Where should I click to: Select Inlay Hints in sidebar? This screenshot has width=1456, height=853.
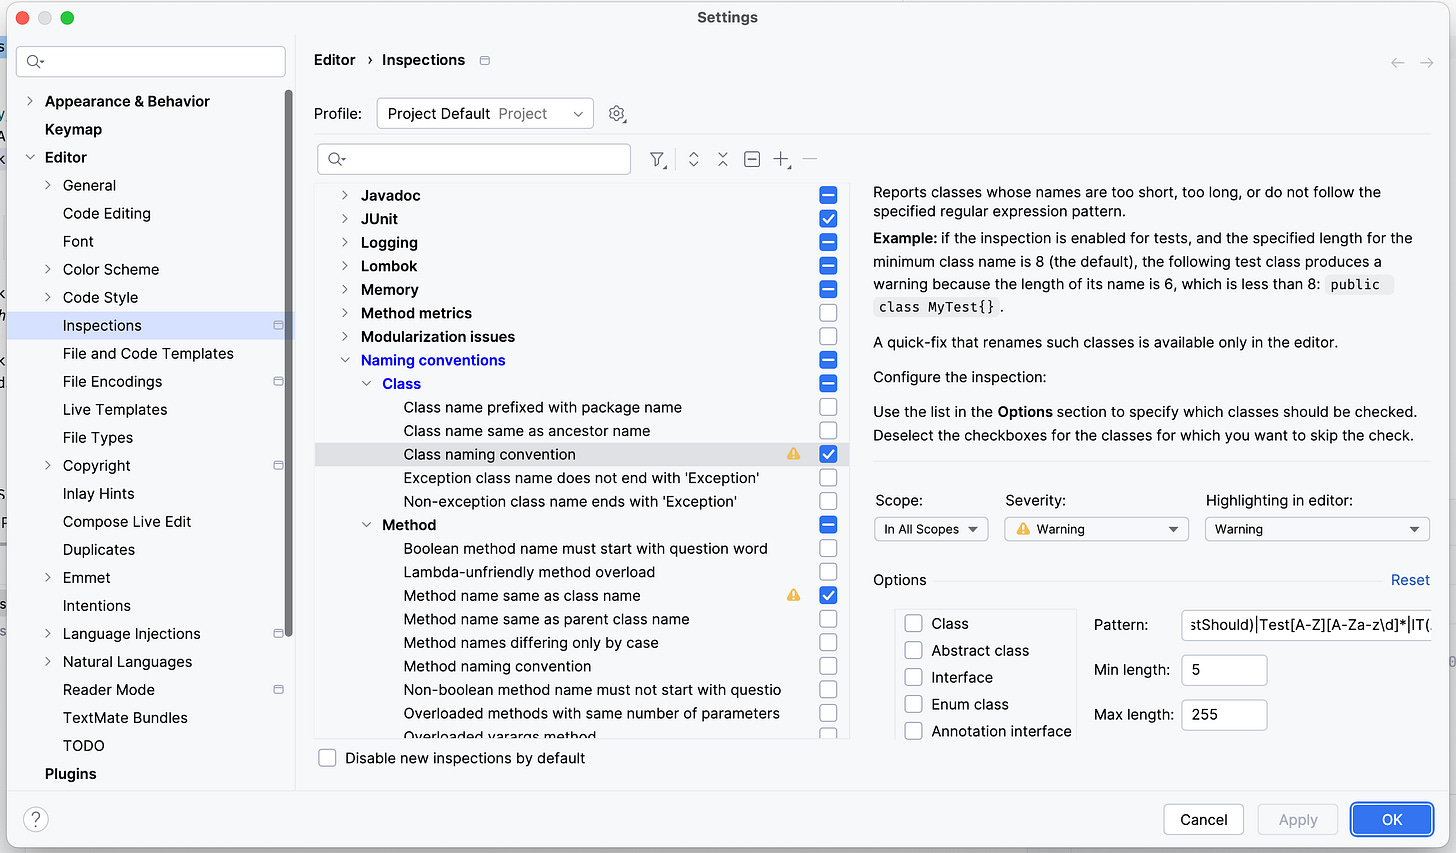pos(98,493)
